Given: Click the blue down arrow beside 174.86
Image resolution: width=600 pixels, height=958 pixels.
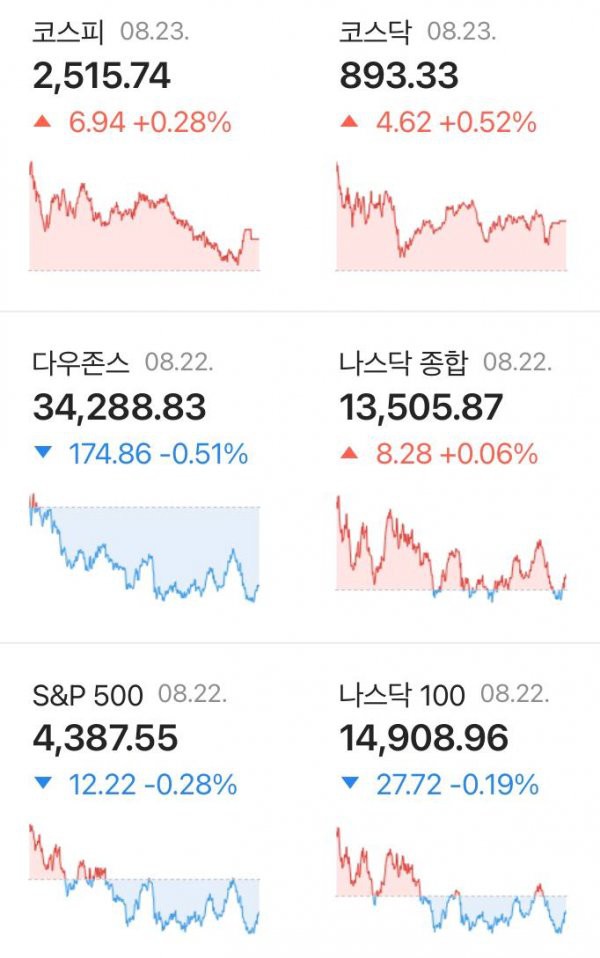Looking at the screenshot, I should [x=43, y=453].
